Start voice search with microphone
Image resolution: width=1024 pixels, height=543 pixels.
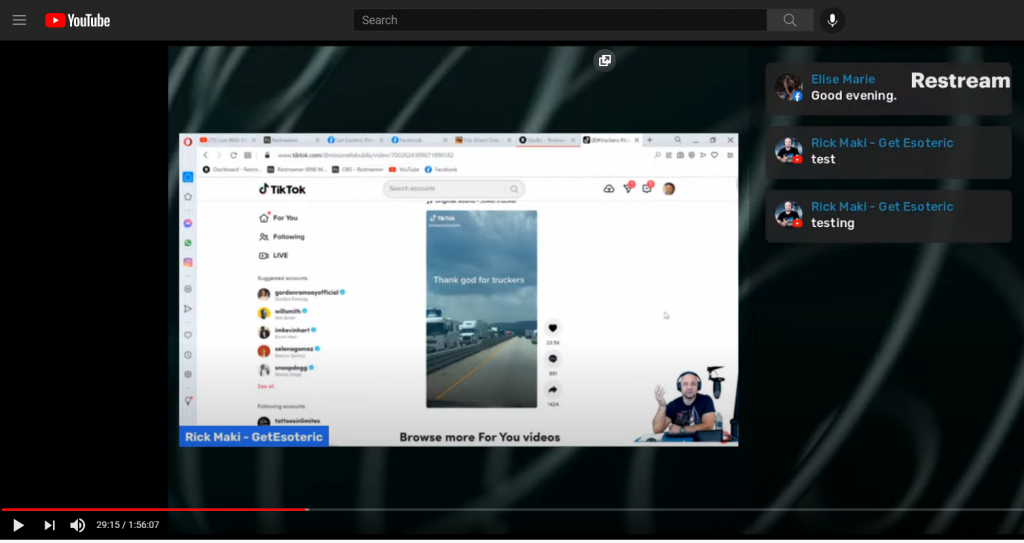[x=832, y=20]
